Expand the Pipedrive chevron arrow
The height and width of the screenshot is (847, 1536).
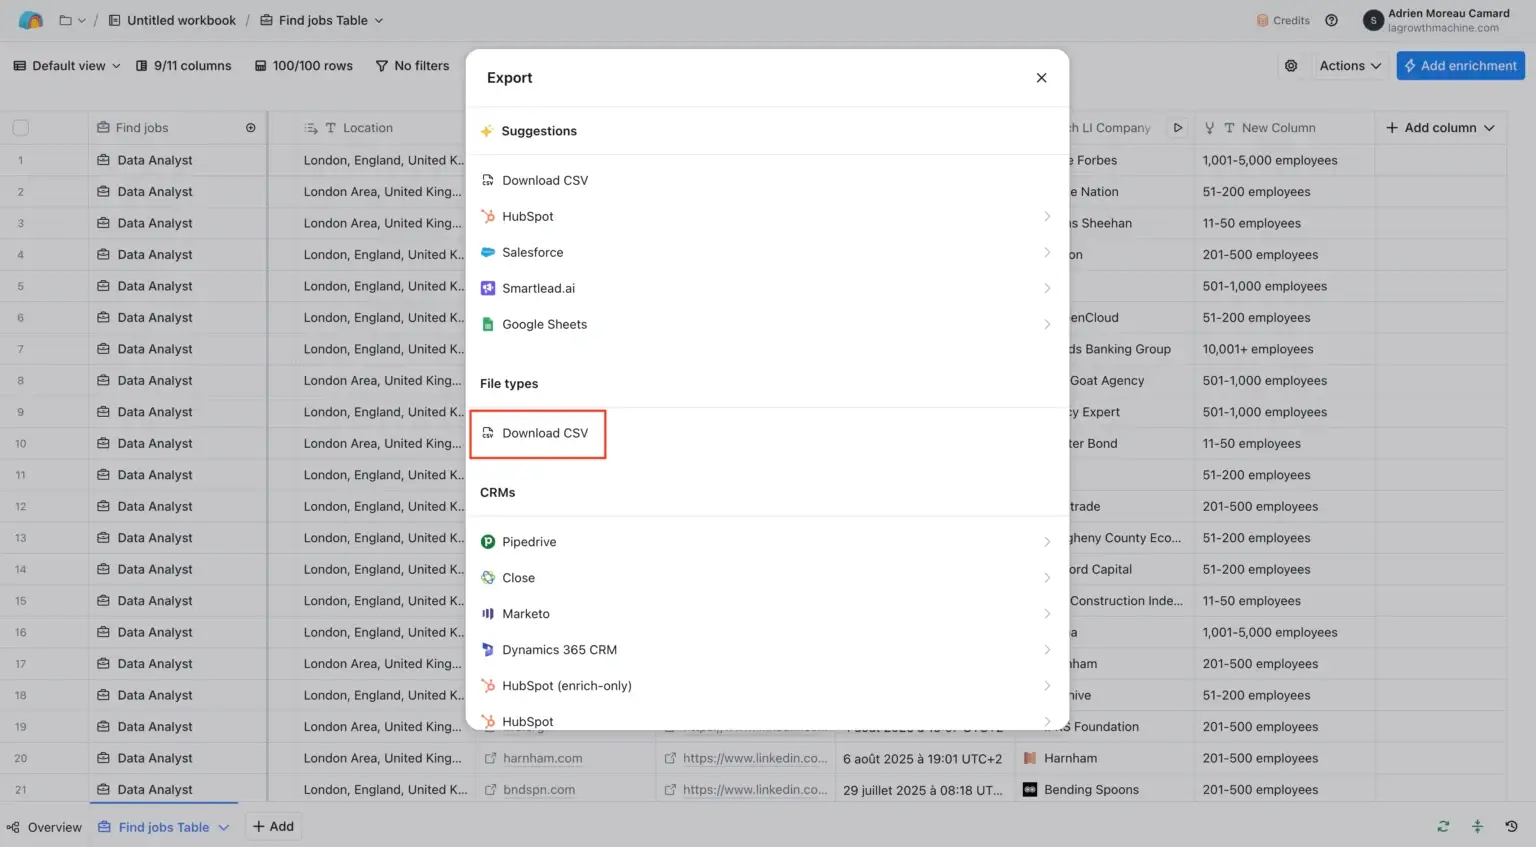pyautogui.click(x=1047, y=542)
